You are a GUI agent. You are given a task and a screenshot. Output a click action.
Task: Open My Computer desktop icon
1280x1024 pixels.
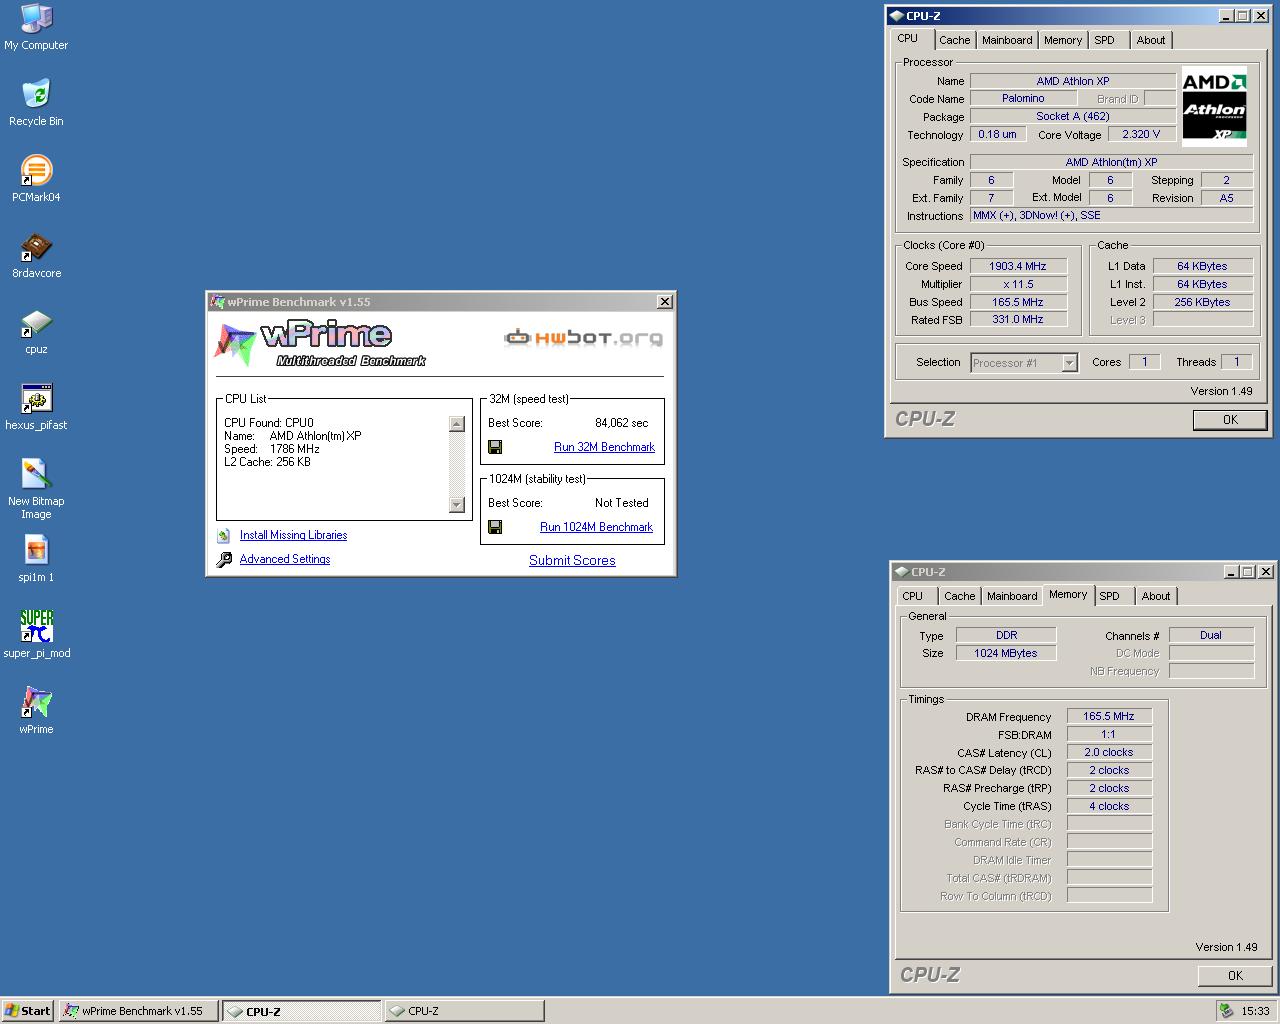pyautogui.click(x=36, y=27)
